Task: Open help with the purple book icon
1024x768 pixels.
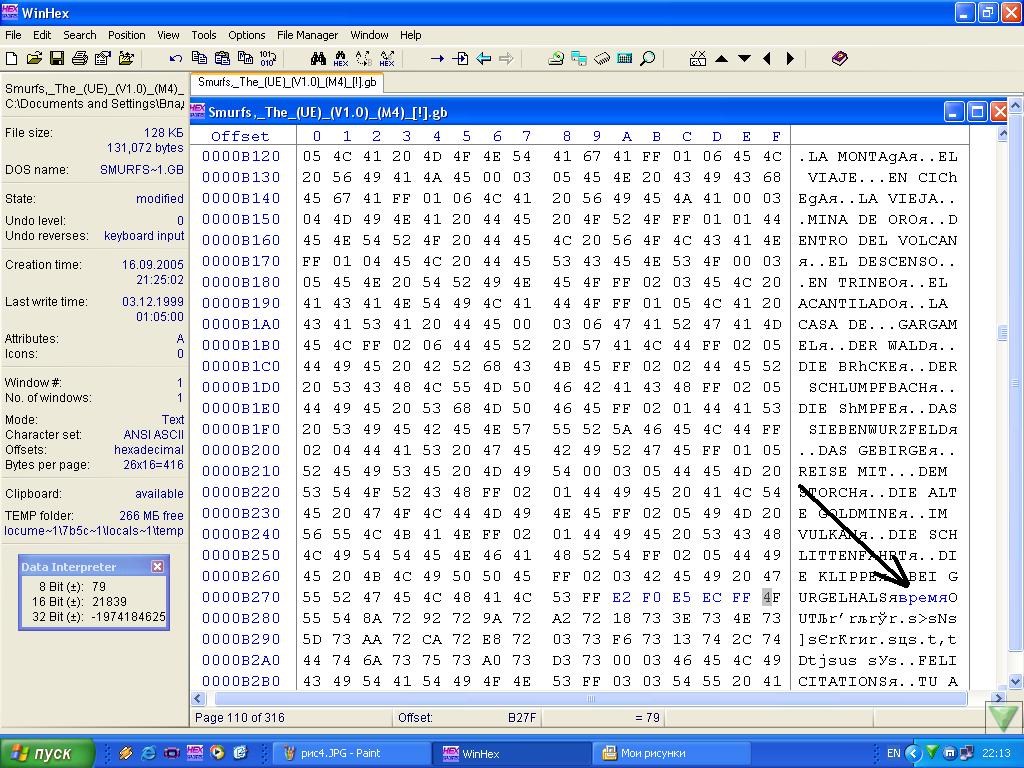Action: [x=840, y=59]
